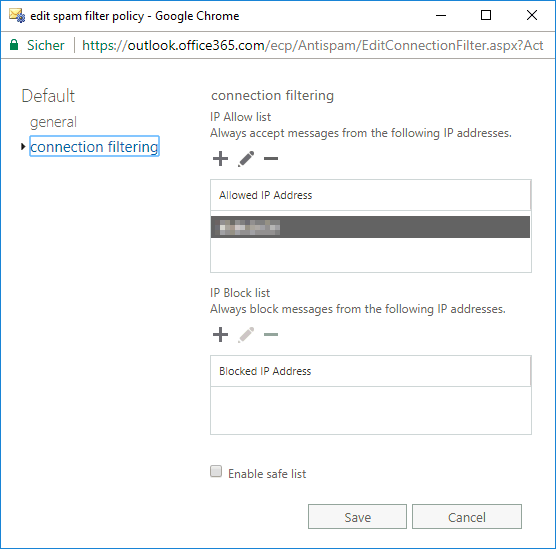
Task: Edit the selected allowed IP address
Action: tap(246, 159)
